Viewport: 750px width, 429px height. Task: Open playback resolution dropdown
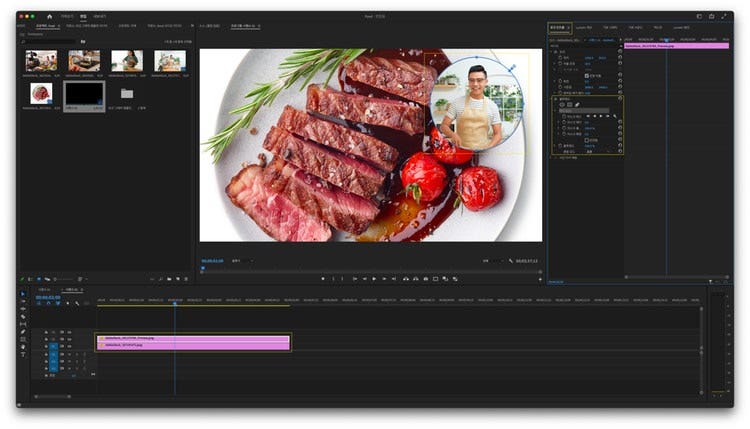pos(494,261)
